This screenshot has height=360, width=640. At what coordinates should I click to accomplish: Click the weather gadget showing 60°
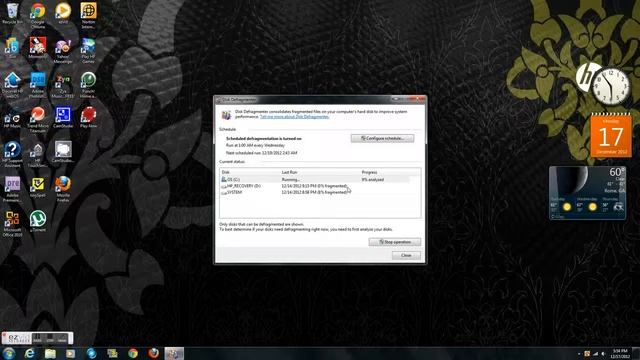coord(587,193)
